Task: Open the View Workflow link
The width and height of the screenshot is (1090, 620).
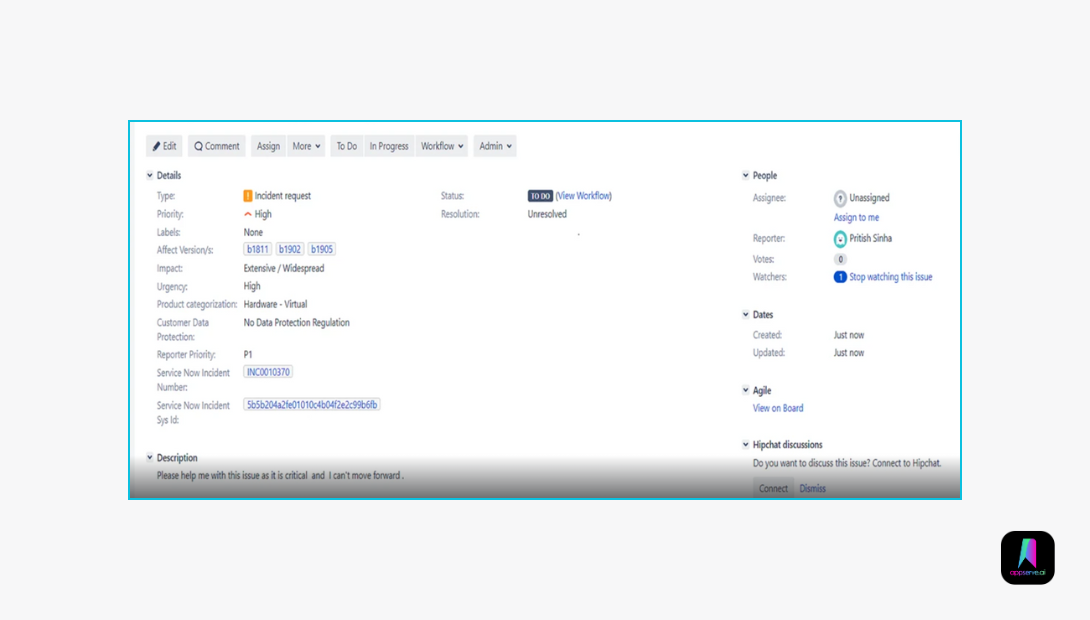Action: pos(584,196)
